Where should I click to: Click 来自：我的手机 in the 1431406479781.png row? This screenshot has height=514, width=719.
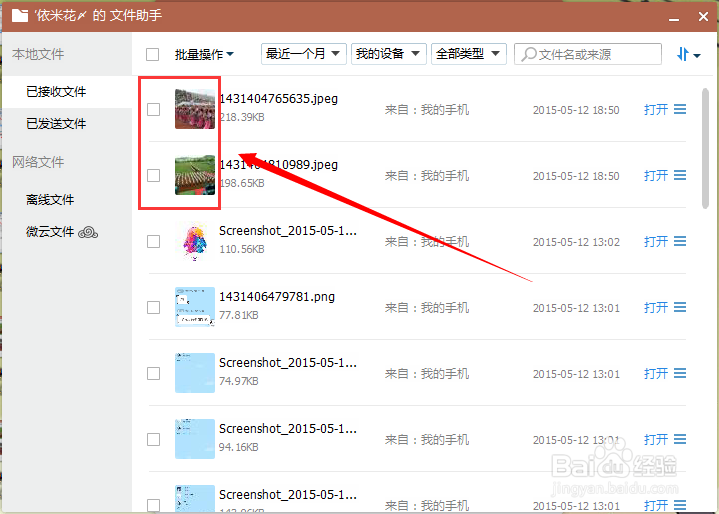point(426,308)
